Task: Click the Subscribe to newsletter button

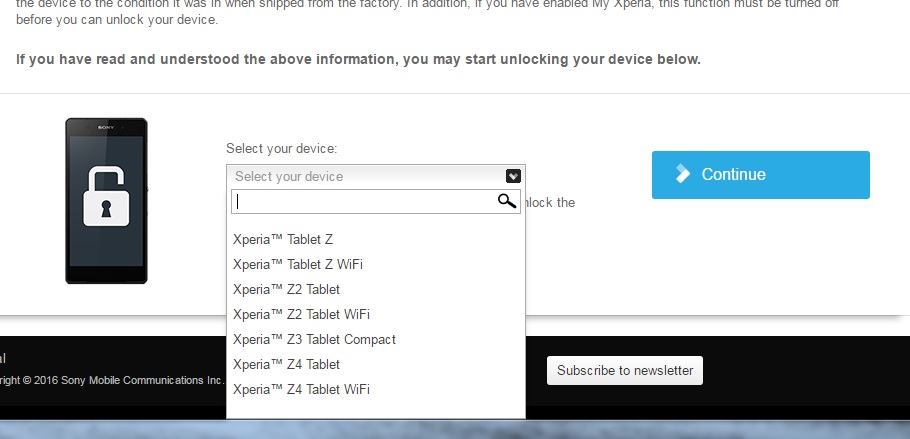Action: coord(624,370)
